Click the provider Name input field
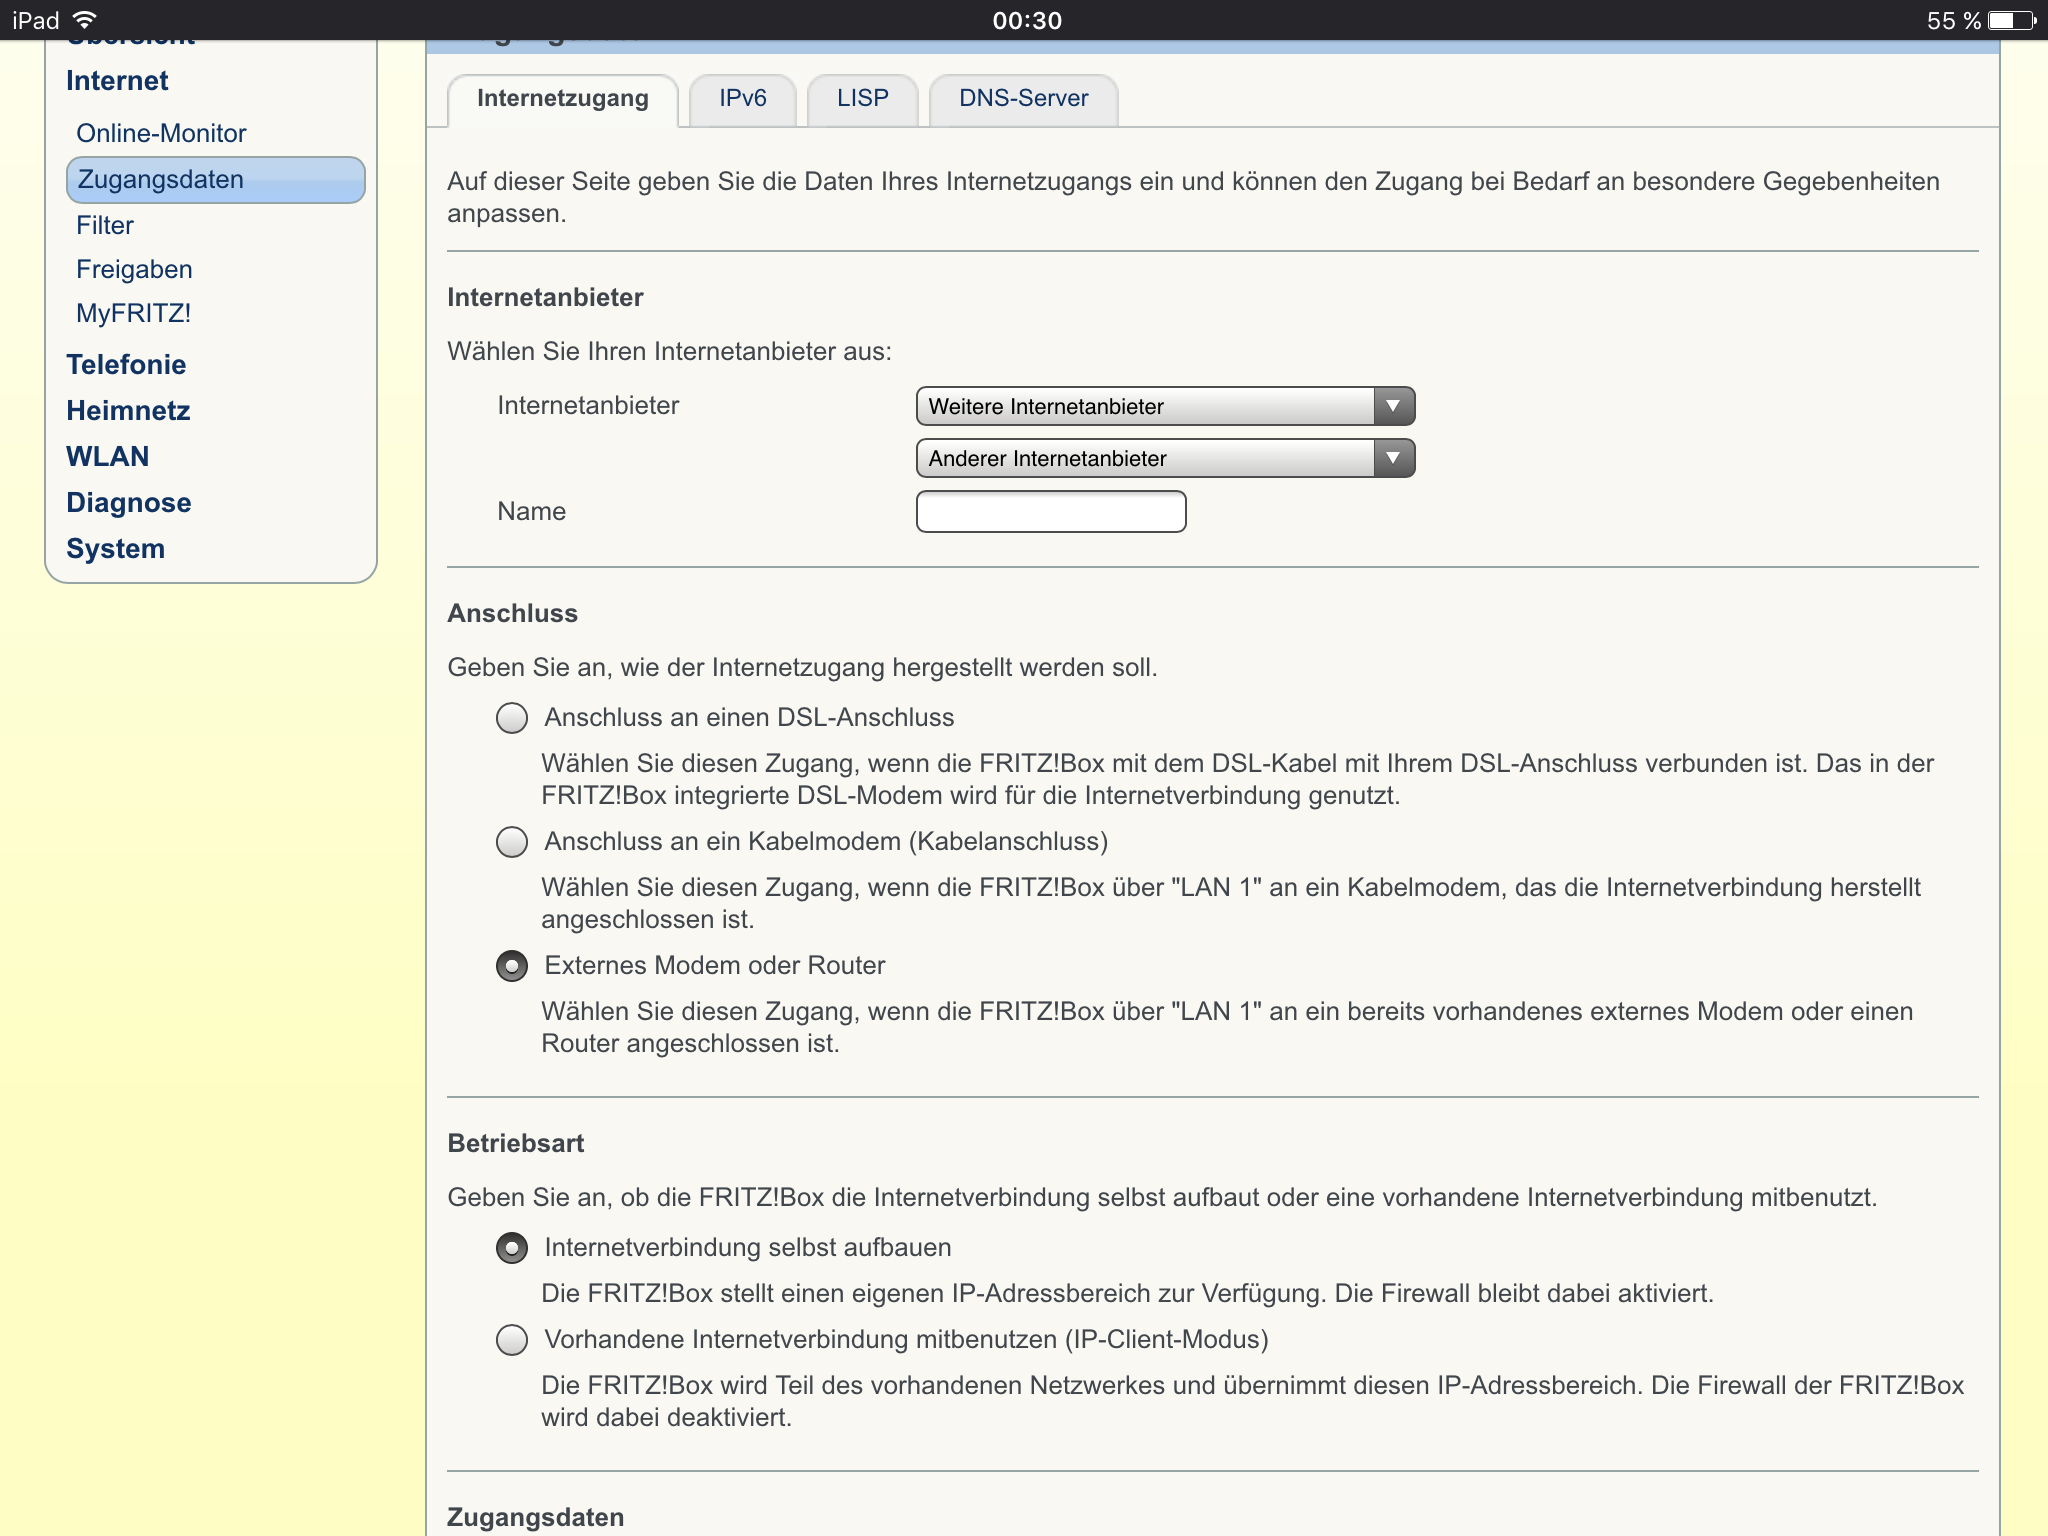This screenshot has height=1536, width=2048. click(x=1051, y=511)
